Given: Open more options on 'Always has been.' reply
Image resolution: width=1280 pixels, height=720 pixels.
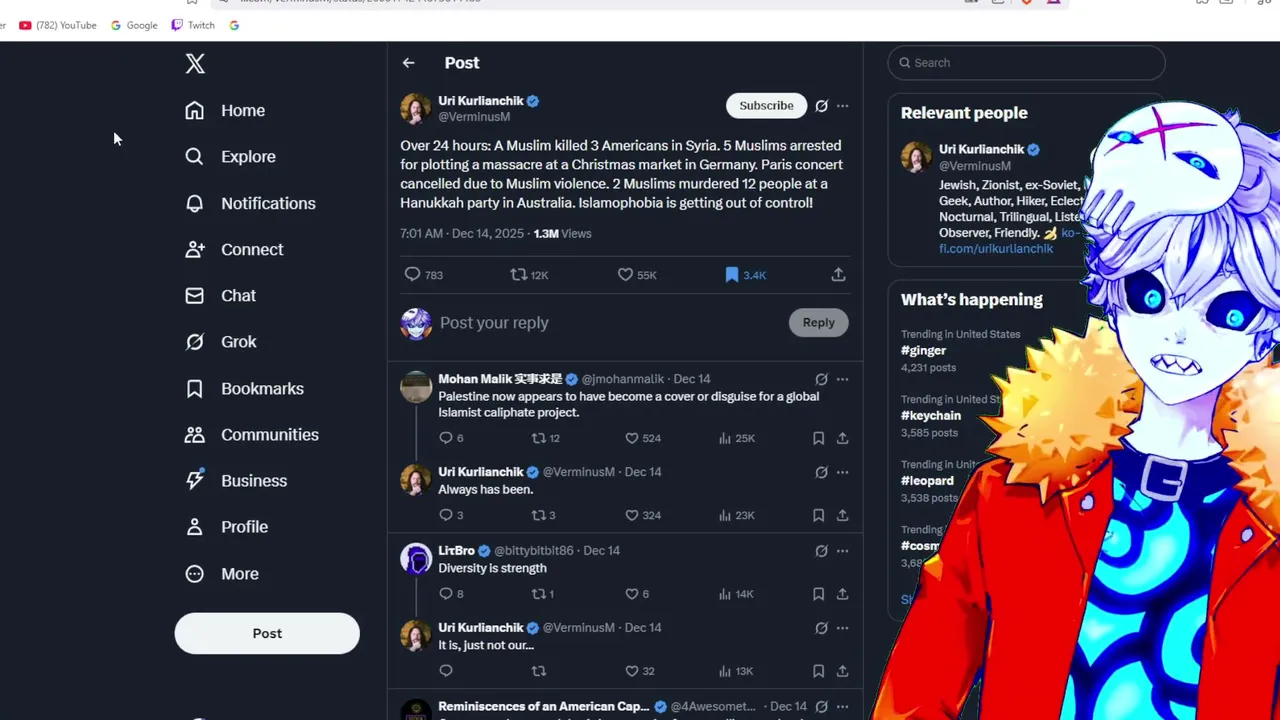Looking at the screenshot, I should 842,472.
